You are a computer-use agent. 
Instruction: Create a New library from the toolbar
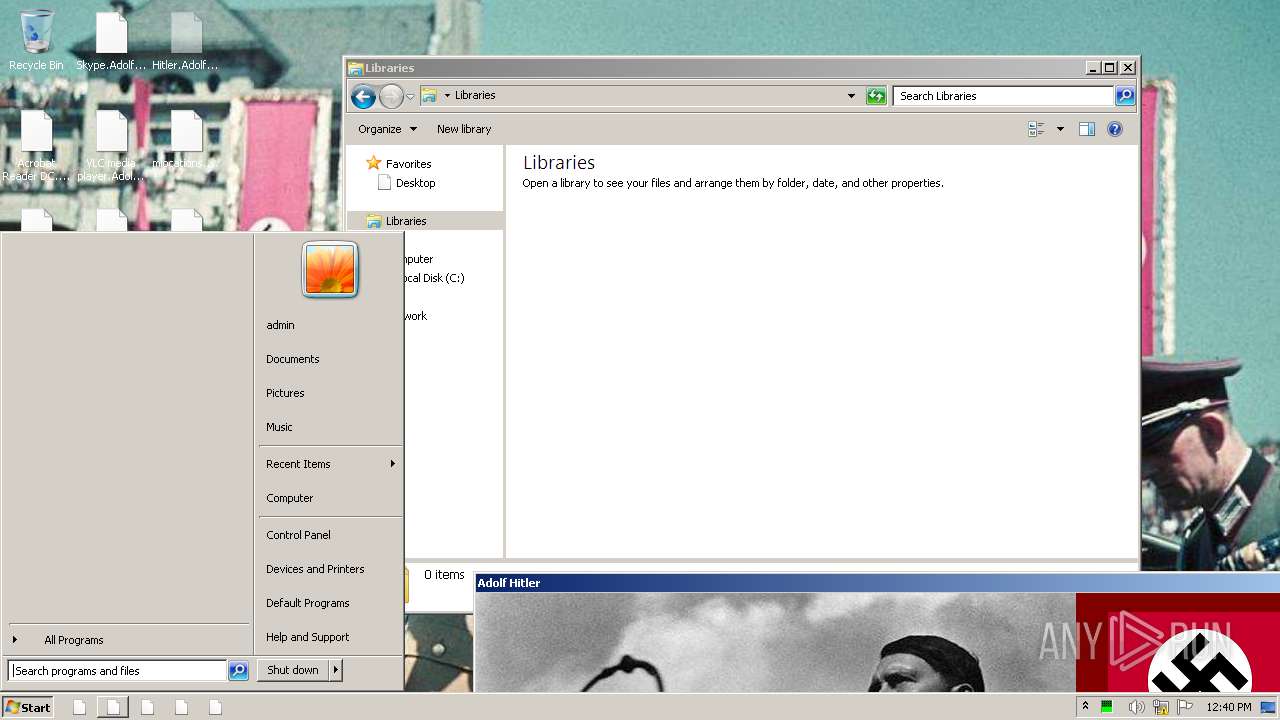tap(464, 129)
